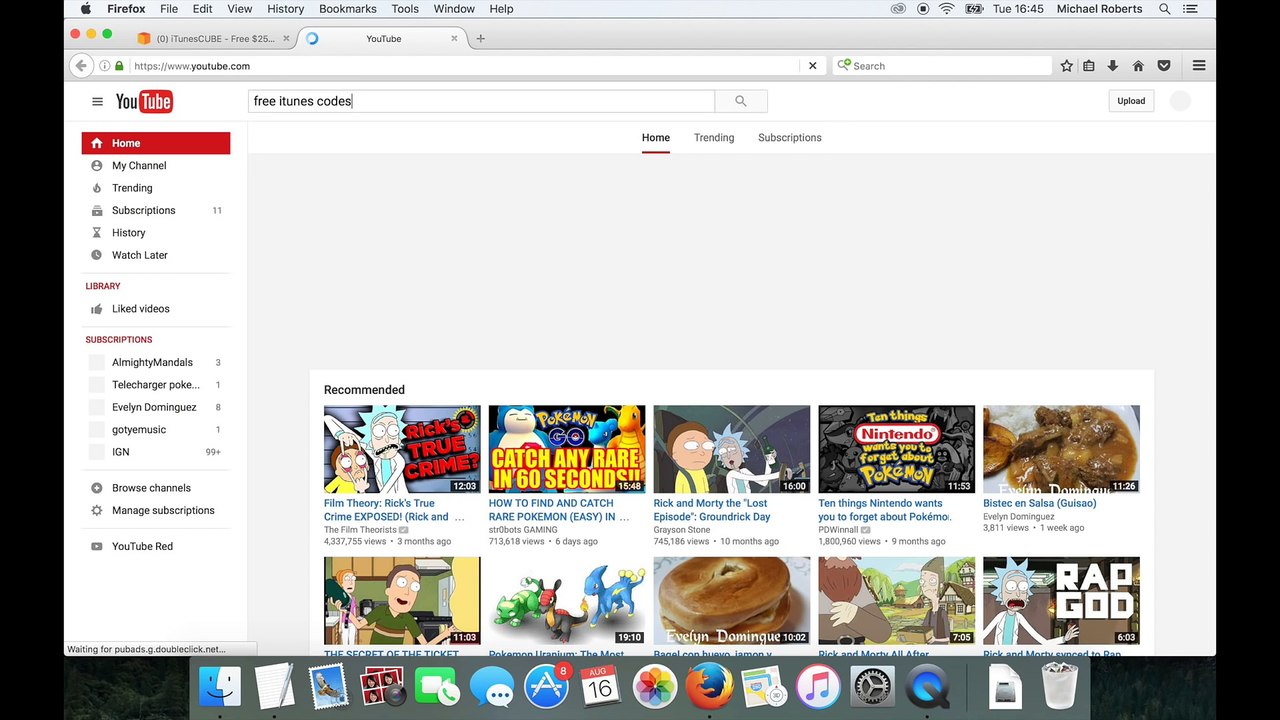The height and width of the screenshot is (720, 1280).
Task: Open the Firefox downloads arrow
Action: 1112,66
